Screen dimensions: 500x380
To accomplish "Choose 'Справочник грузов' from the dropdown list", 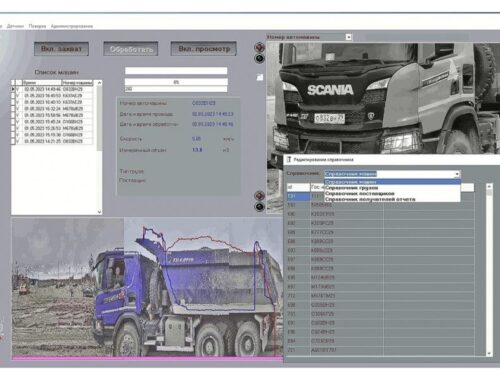I will 392,188.
